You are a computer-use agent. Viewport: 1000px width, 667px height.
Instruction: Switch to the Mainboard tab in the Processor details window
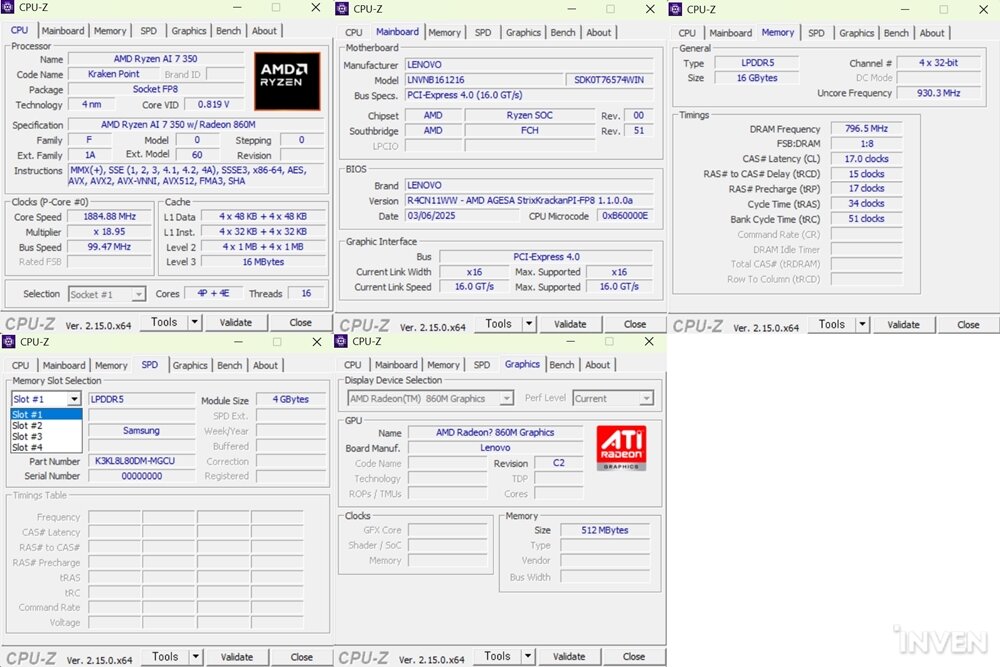point(62,31)
